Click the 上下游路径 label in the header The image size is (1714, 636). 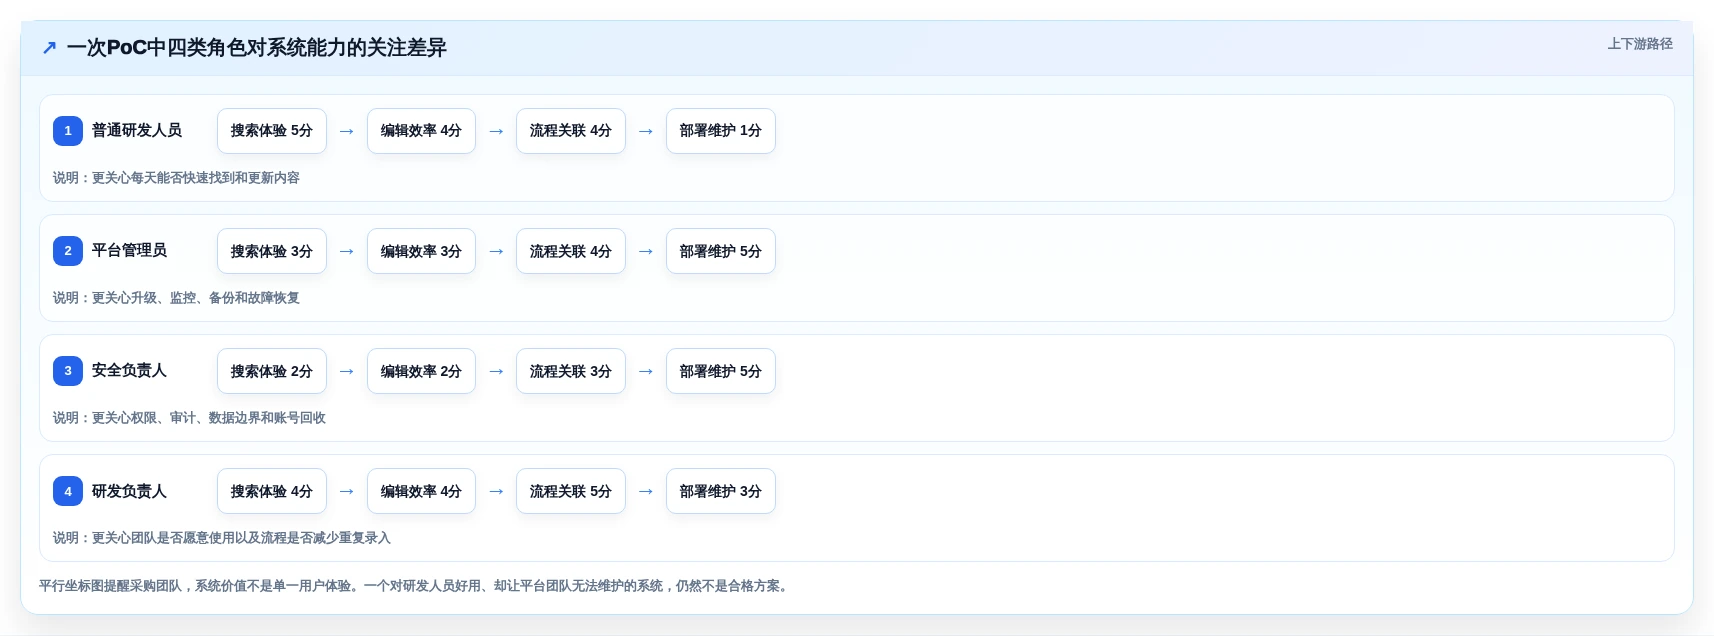tap(1639, 44)
